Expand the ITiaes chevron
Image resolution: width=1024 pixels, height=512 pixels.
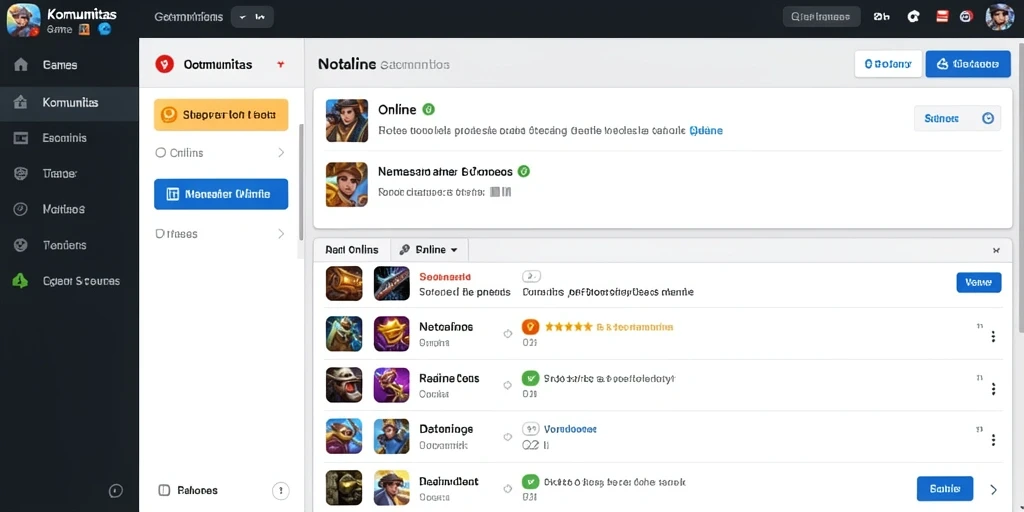coord(281,233)
